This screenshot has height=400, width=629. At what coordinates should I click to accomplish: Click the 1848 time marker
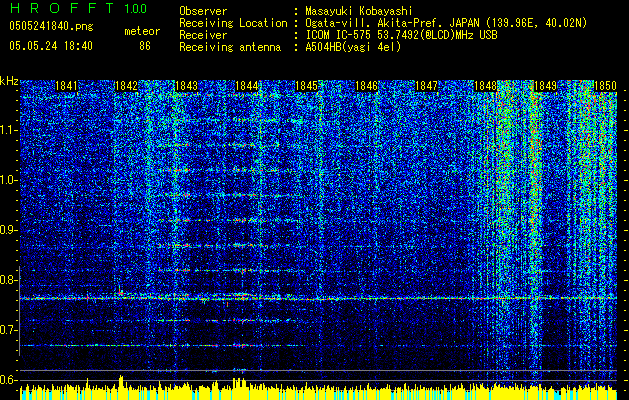click(x=486, y=86)
